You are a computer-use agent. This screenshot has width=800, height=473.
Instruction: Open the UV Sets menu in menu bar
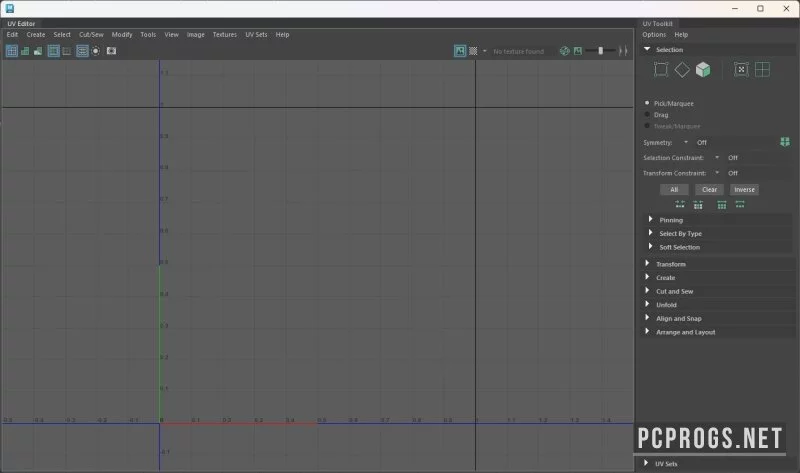256,35
